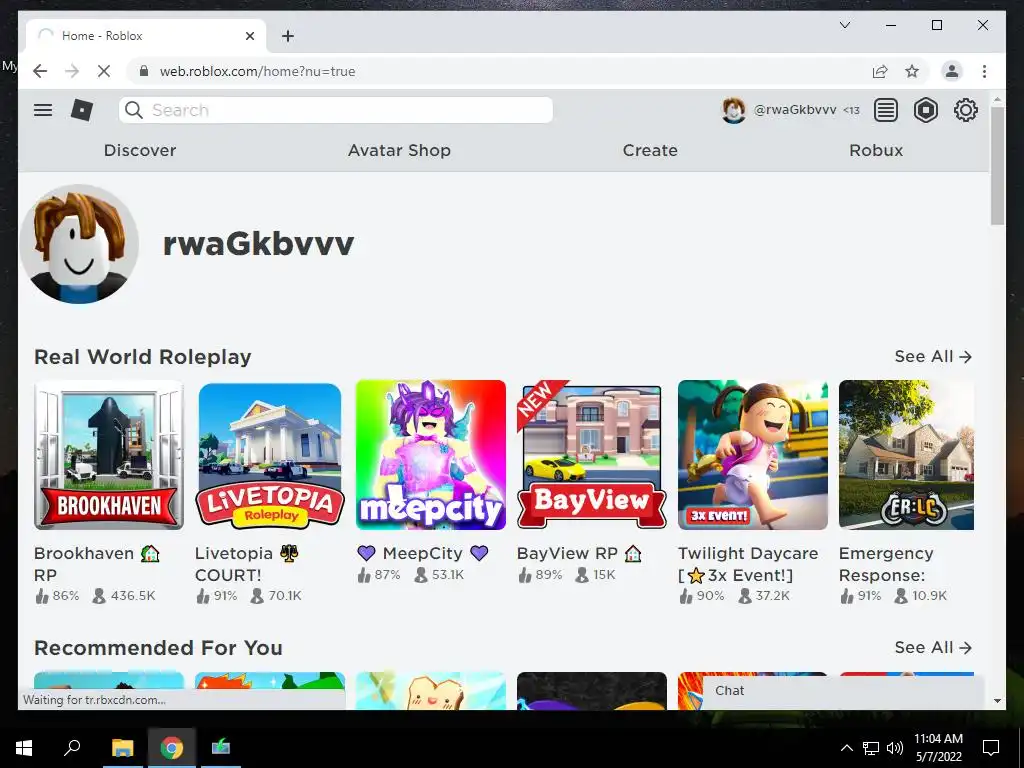This screenshot has width=1024, height=768.
Task: Open a new browser tab
Action: click(x=287, y=36)
